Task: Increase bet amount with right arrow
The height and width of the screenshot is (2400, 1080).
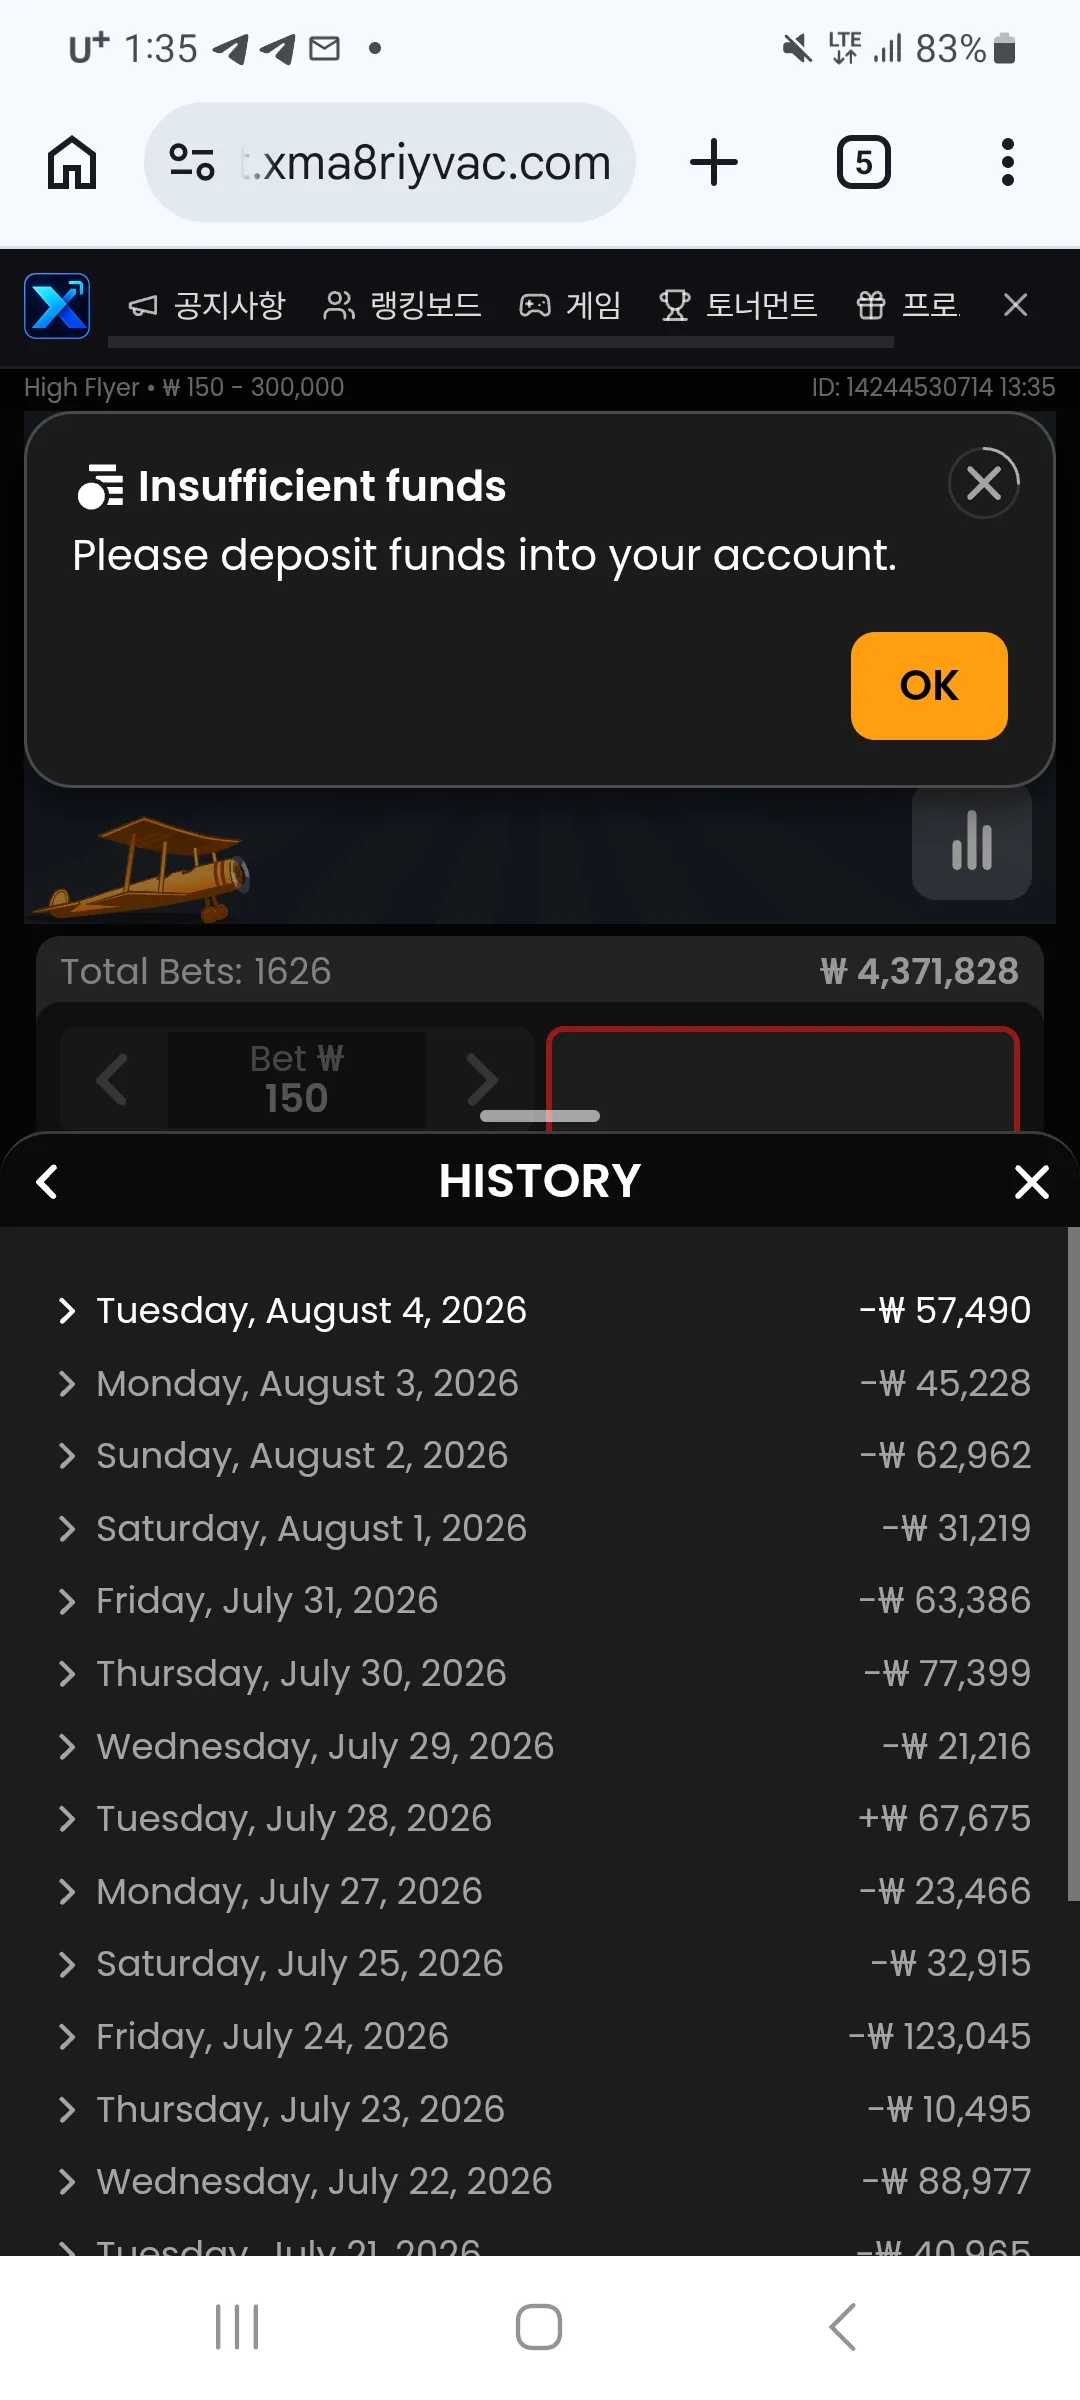Action: 482,1080
